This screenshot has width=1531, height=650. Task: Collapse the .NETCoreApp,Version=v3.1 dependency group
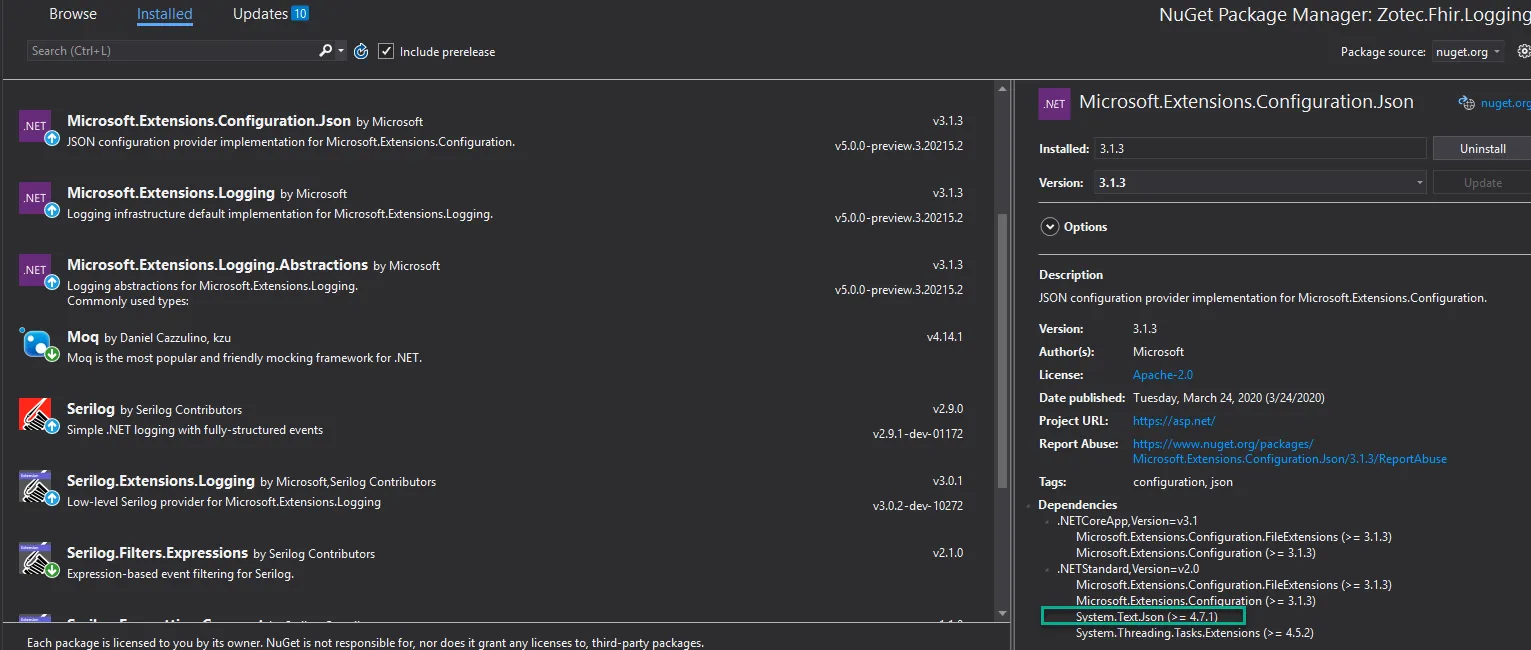click(1050, 521)
